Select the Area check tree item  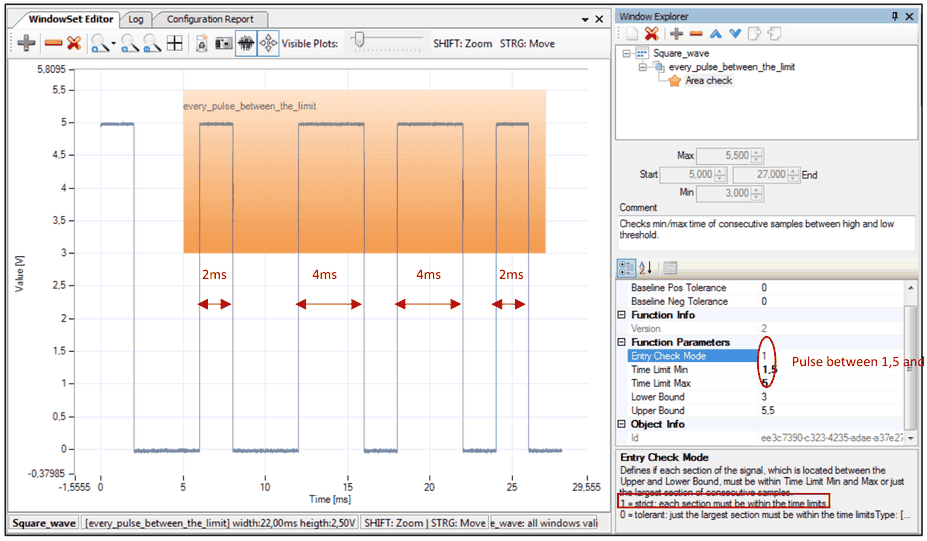pos(708,80)
